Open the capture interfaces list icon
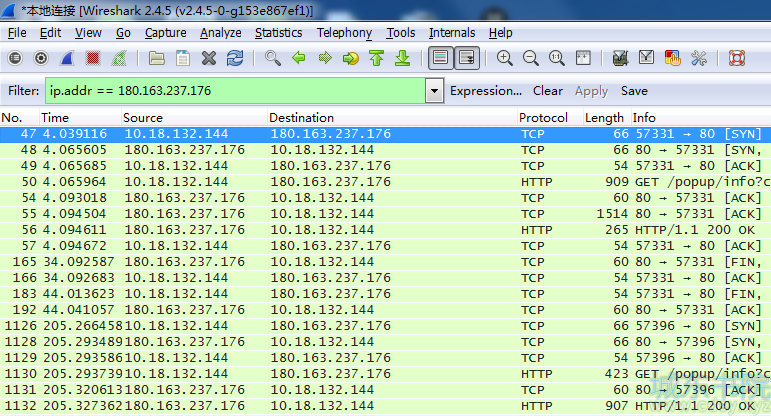Image resolution: width=771 pixels, height=416 pixels. tap(15, 59)
